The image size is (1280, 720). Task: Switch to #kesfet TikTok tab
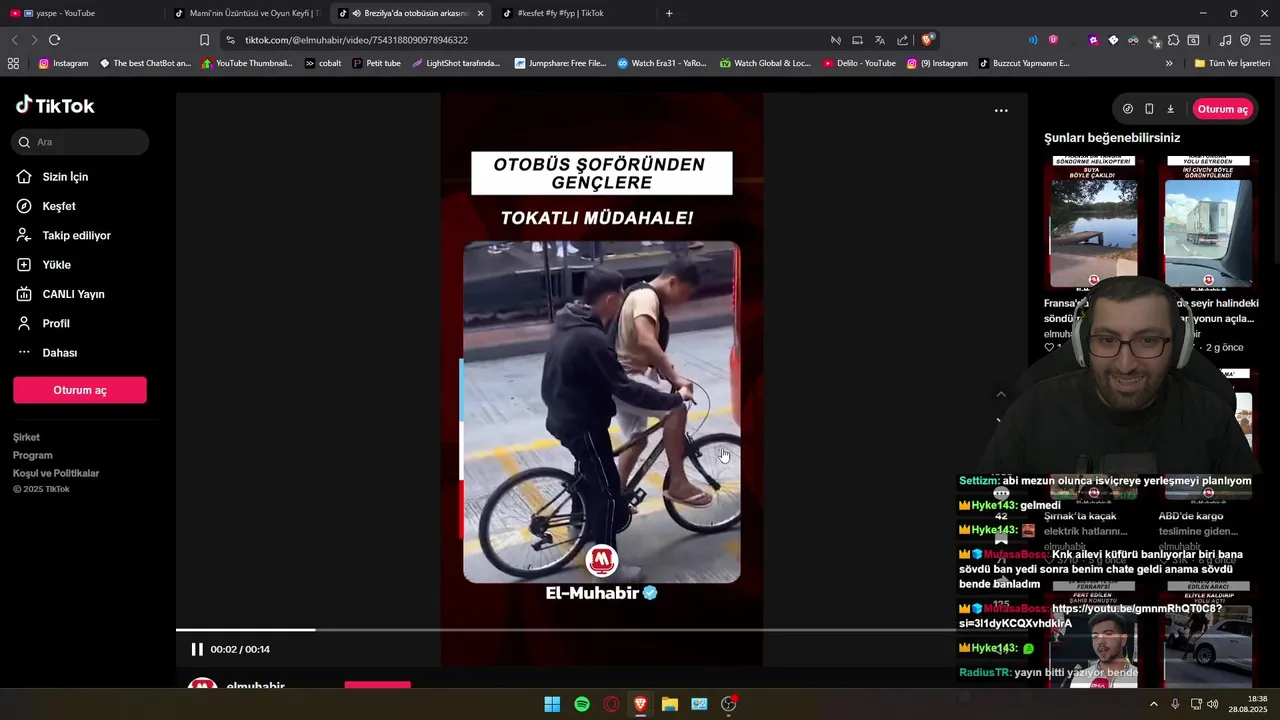tap(575, 13)
